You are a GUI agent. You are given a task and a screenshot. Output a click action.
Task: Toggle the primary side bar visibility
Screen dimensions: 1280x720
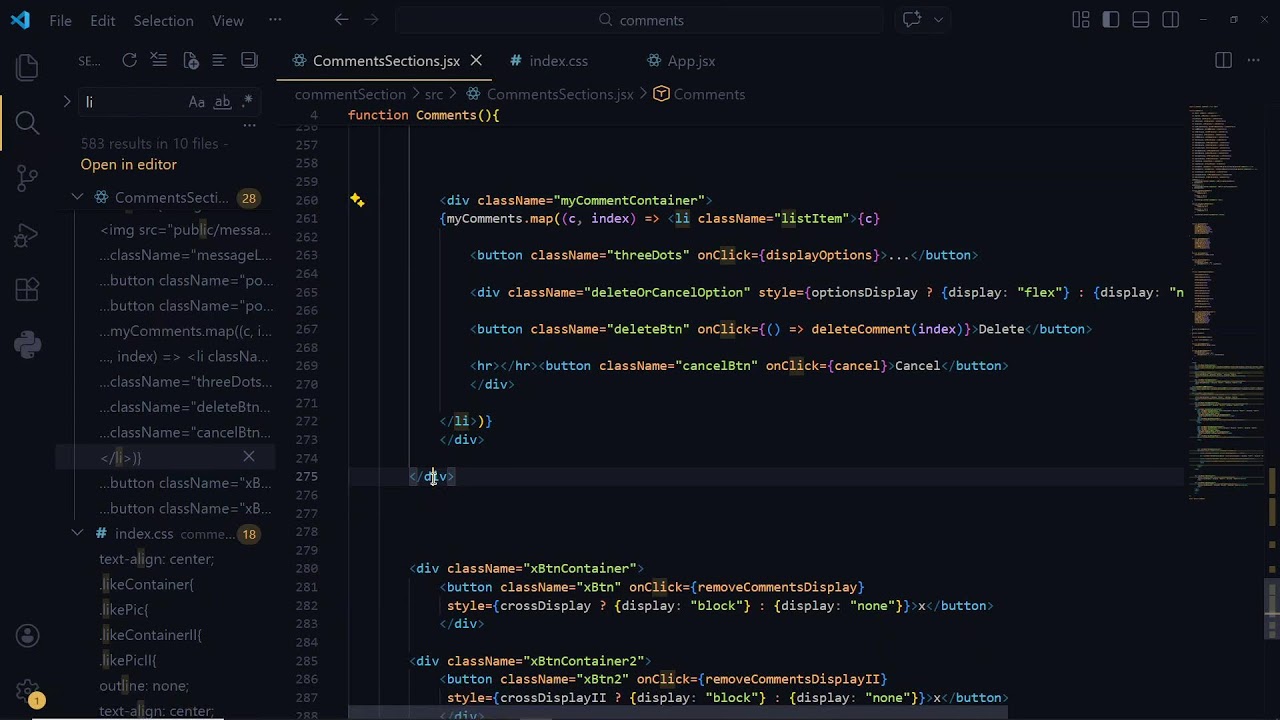[x=1110, y=20]
